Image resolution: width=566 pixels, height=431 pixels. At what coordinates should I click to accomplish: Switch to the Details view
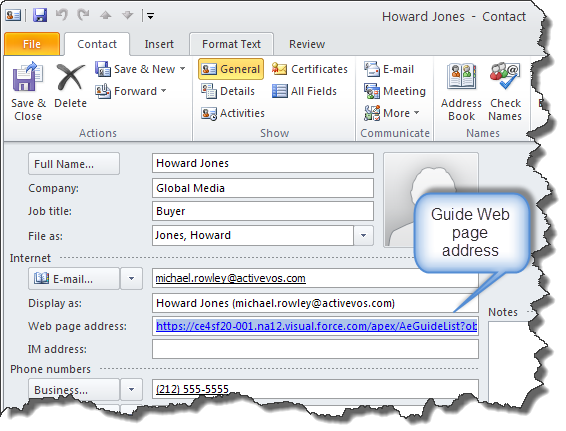coord(228,91)
